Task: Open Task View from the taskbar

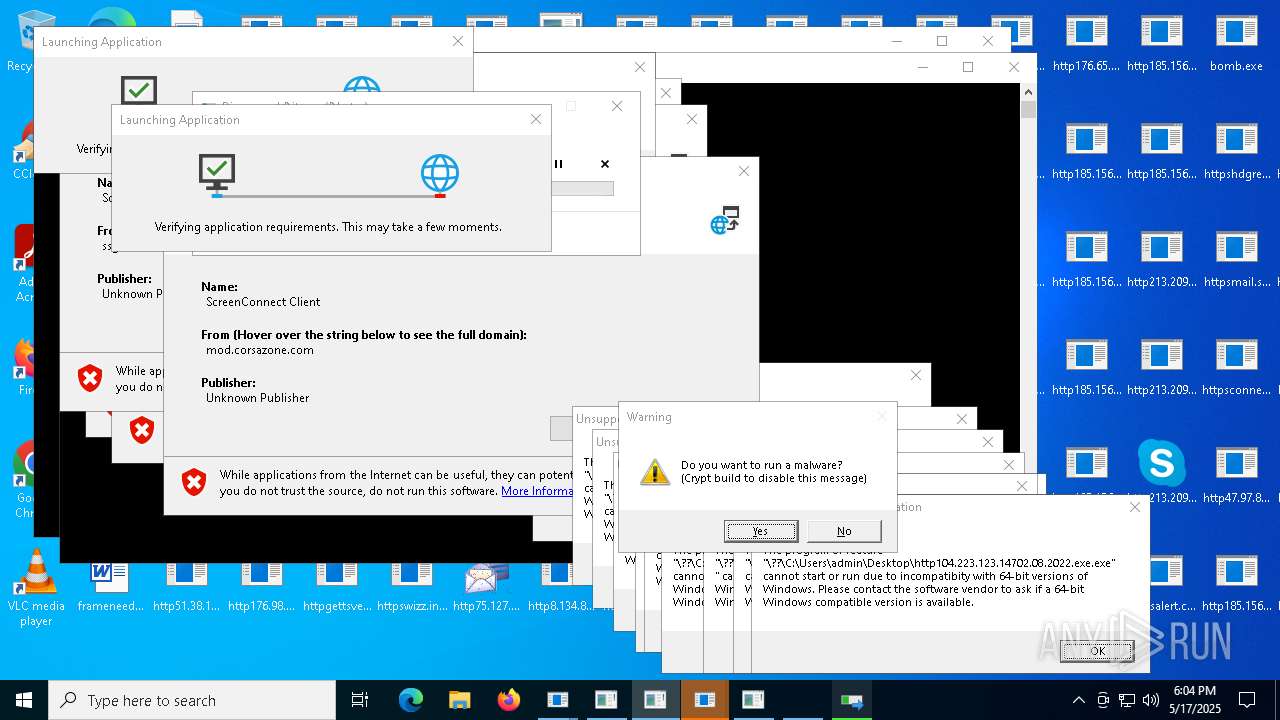Action: coord(360,700)
